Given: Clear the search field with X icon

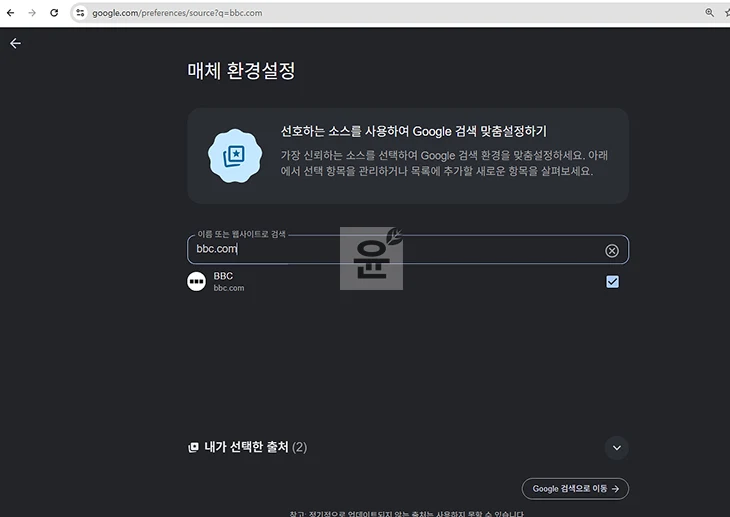Looking at the screenshot, I should (x=612, y=251).
